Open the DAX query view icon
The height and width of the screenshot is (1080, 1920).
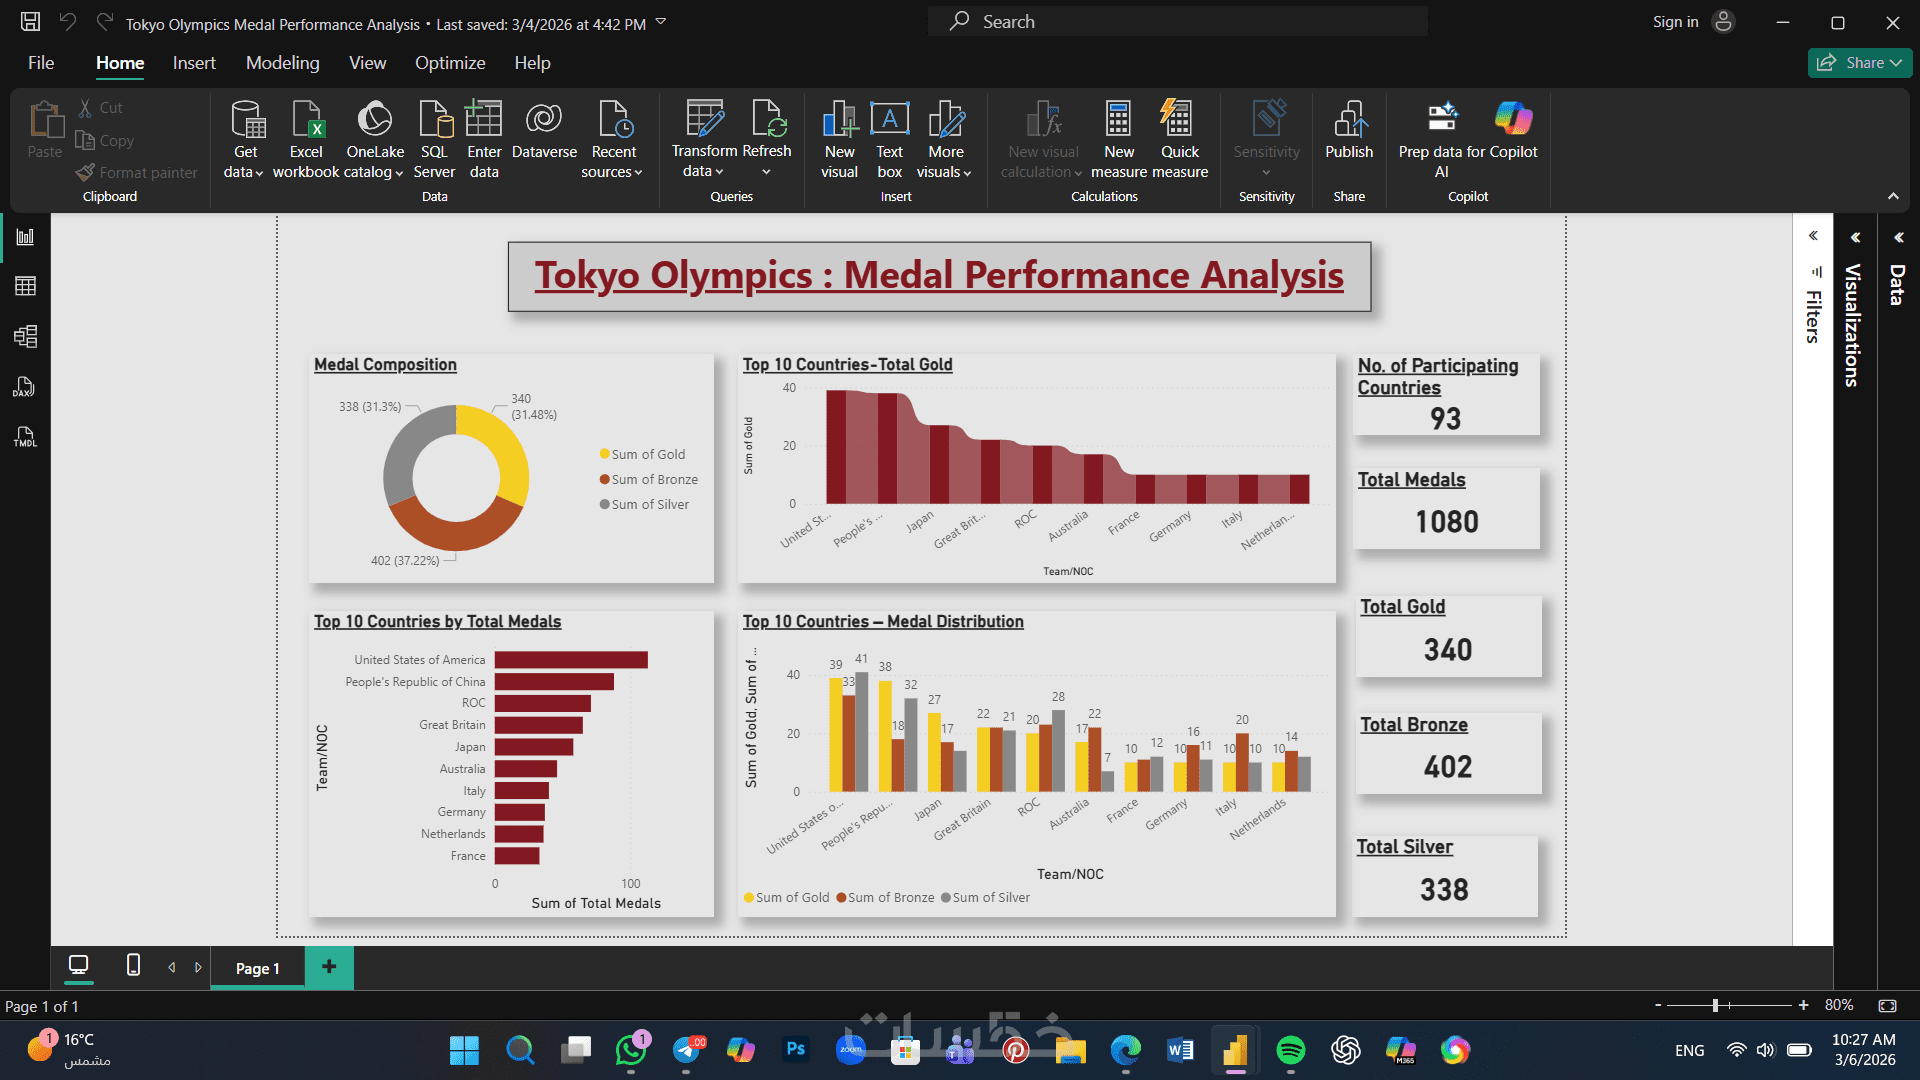point(25,387)
